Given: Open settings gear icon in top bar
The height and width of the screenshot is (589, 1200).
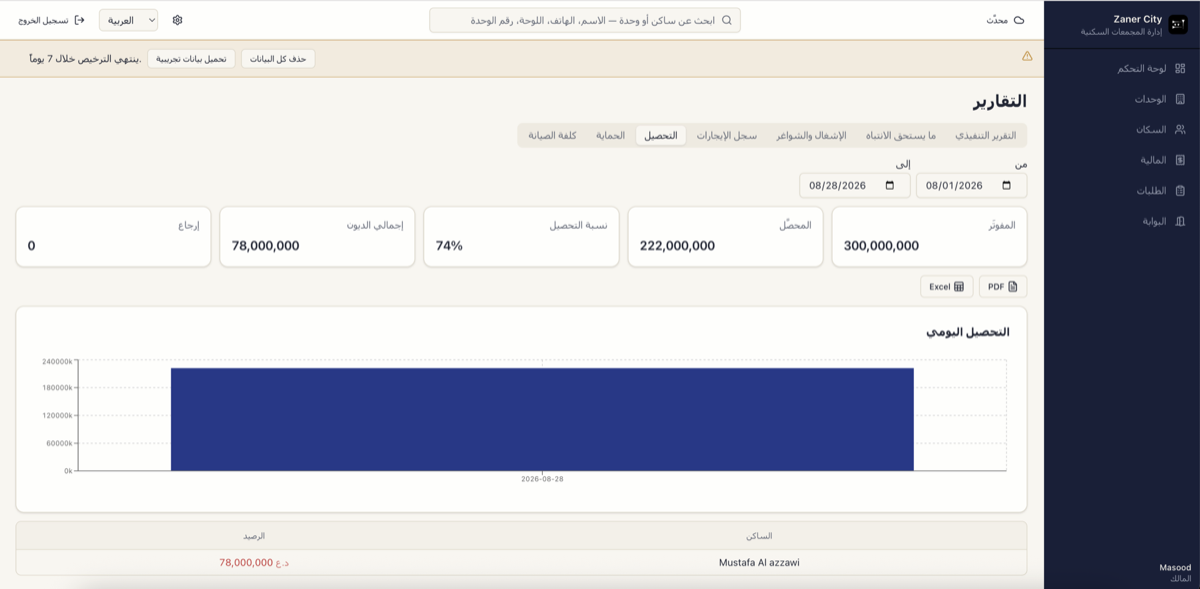Looking at the screenshot, I should (178, 20).
